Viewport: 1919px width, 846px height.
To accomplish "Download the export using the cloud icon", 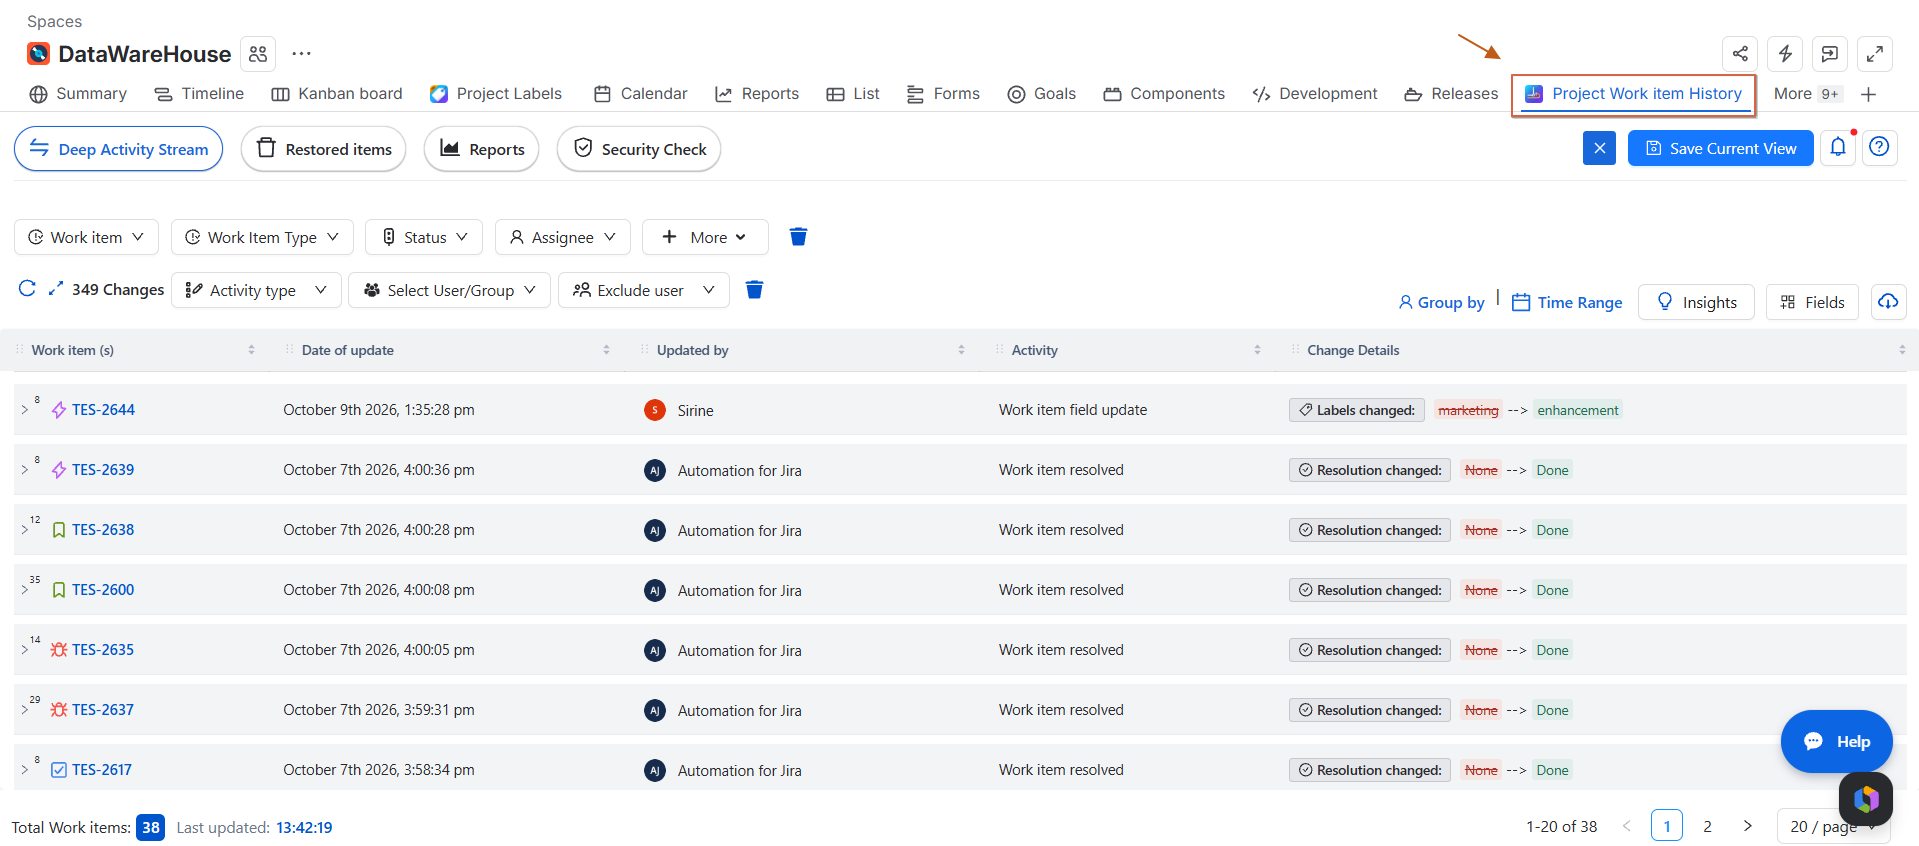I will click(x=1888, y=302).
